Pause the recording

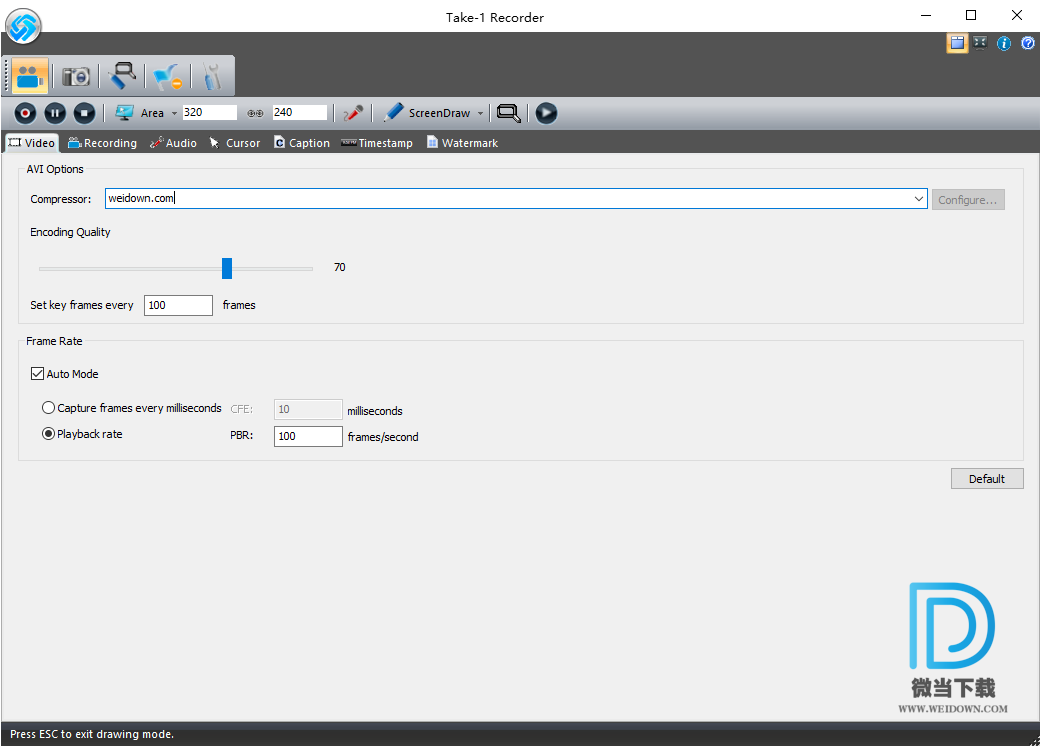[55, 114]
